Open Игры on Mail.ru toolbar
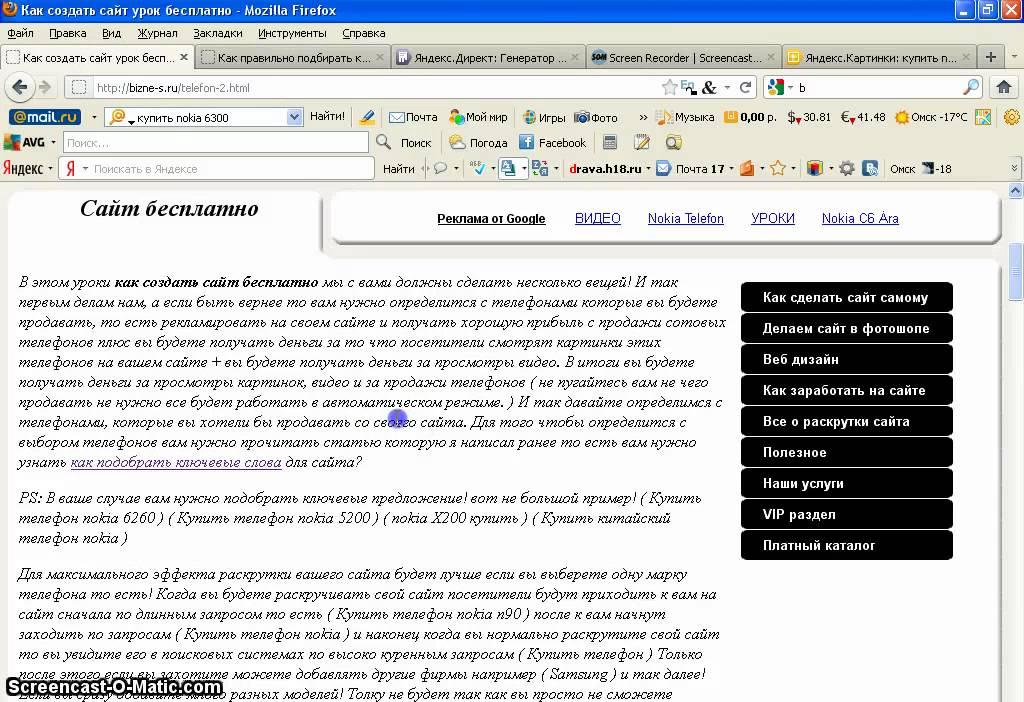 tap(544, 117)
